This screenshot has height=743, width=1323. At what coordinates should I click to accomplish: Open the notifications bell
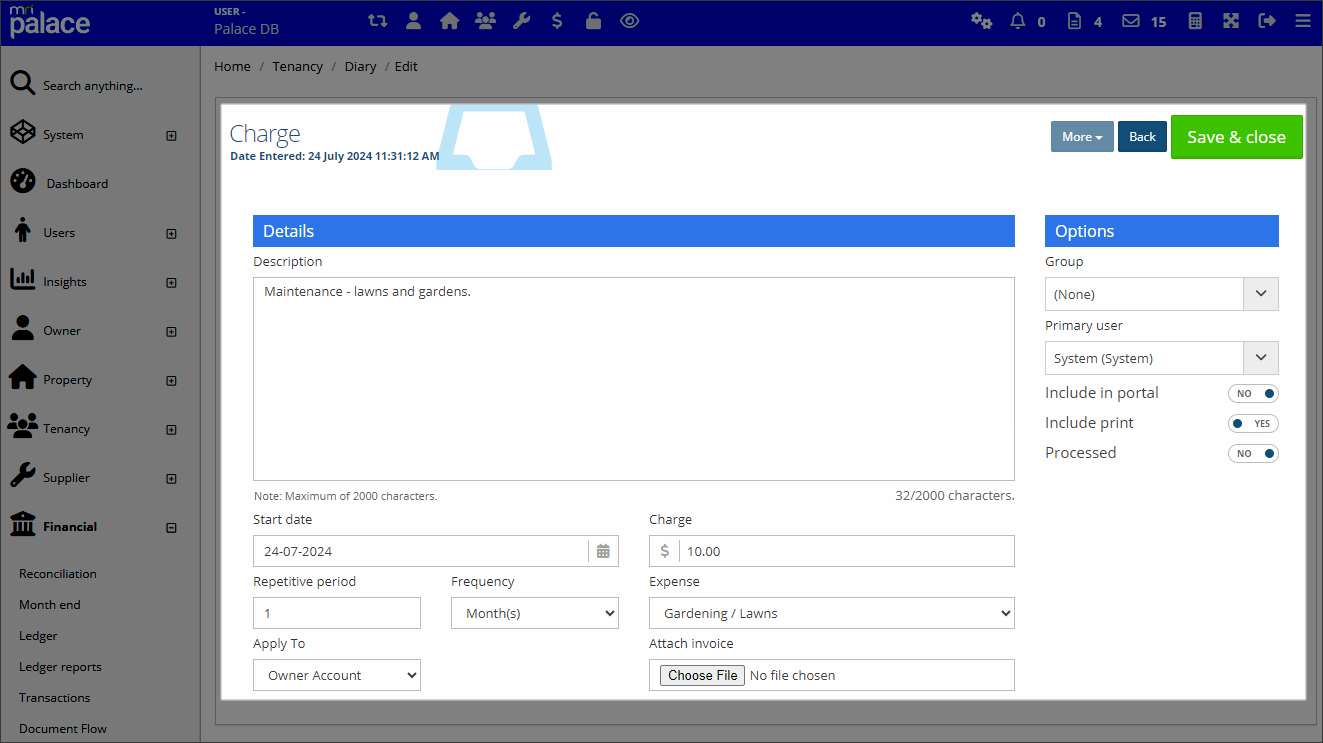pyautogui.click(x=1018, y=20)
